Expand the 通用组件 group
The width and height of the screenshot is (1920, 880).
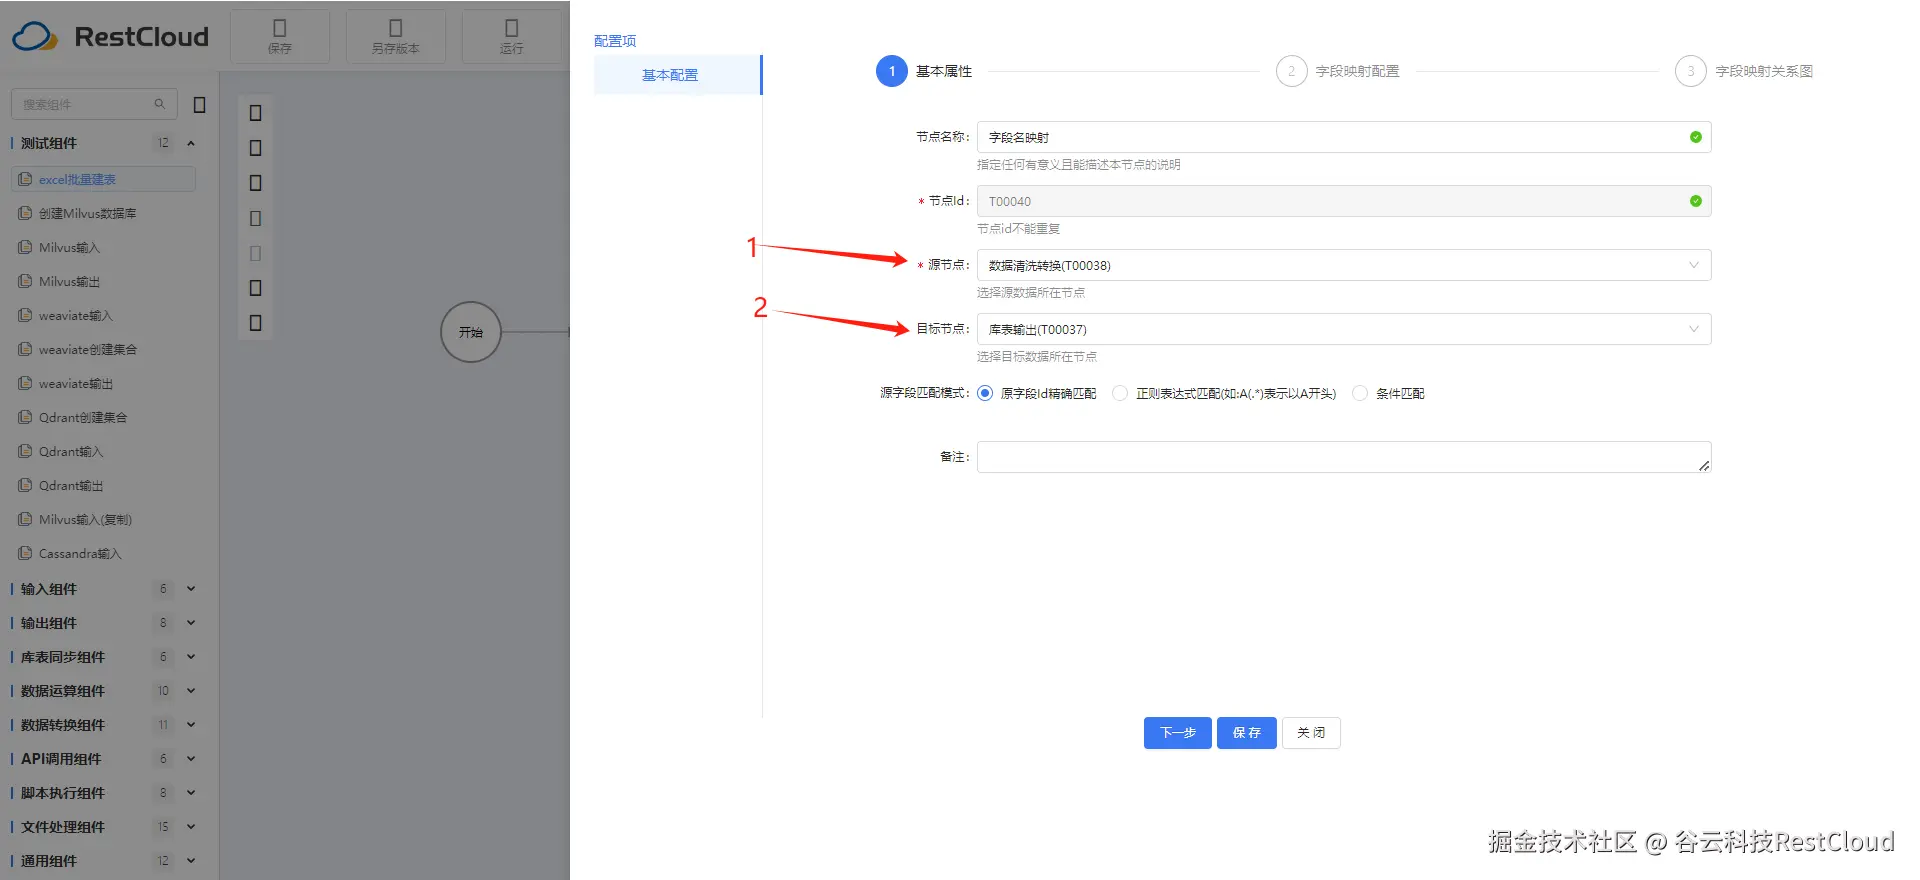(x=191, y=861)
